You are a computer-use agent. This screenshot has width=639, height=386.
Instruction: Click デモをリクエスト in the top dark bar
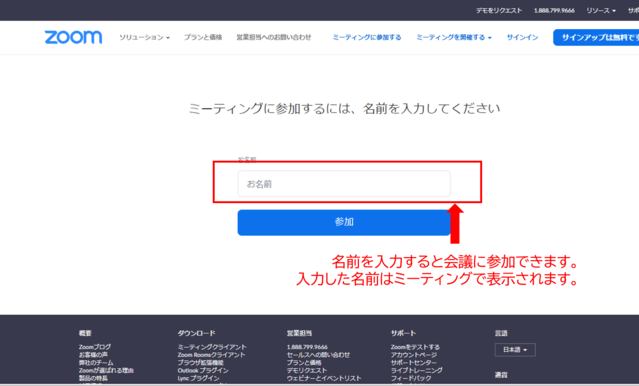pyautogui.click(x=499, y=11)
